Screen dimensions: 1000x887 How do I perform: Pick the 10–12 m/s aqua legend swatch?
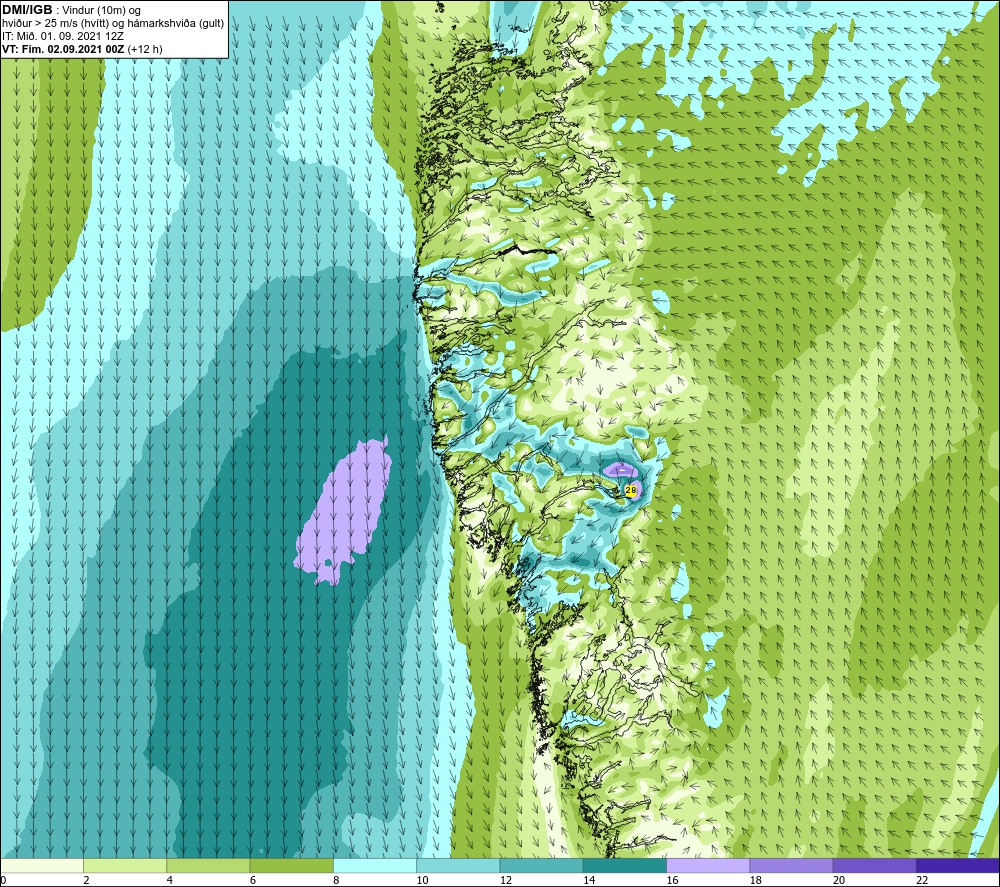458,865
